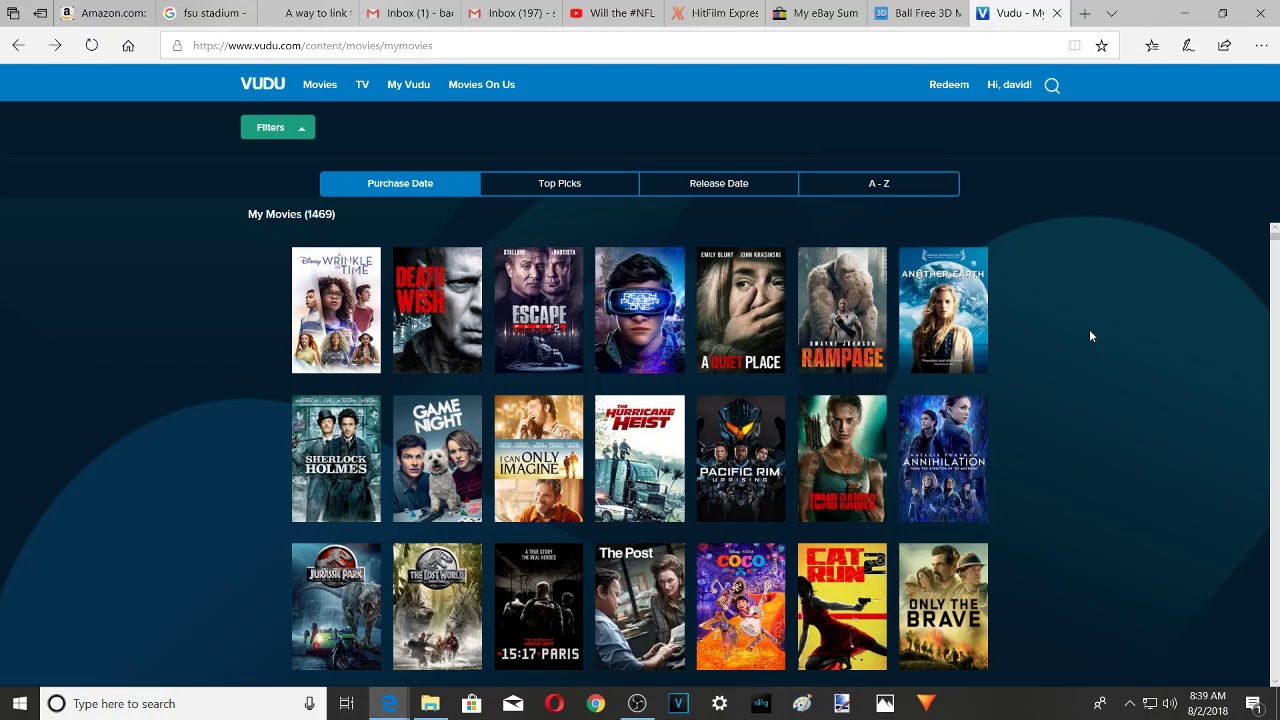Click the Edge icon on taskbar
The image size is (1280, 720).
pos(389,703)
